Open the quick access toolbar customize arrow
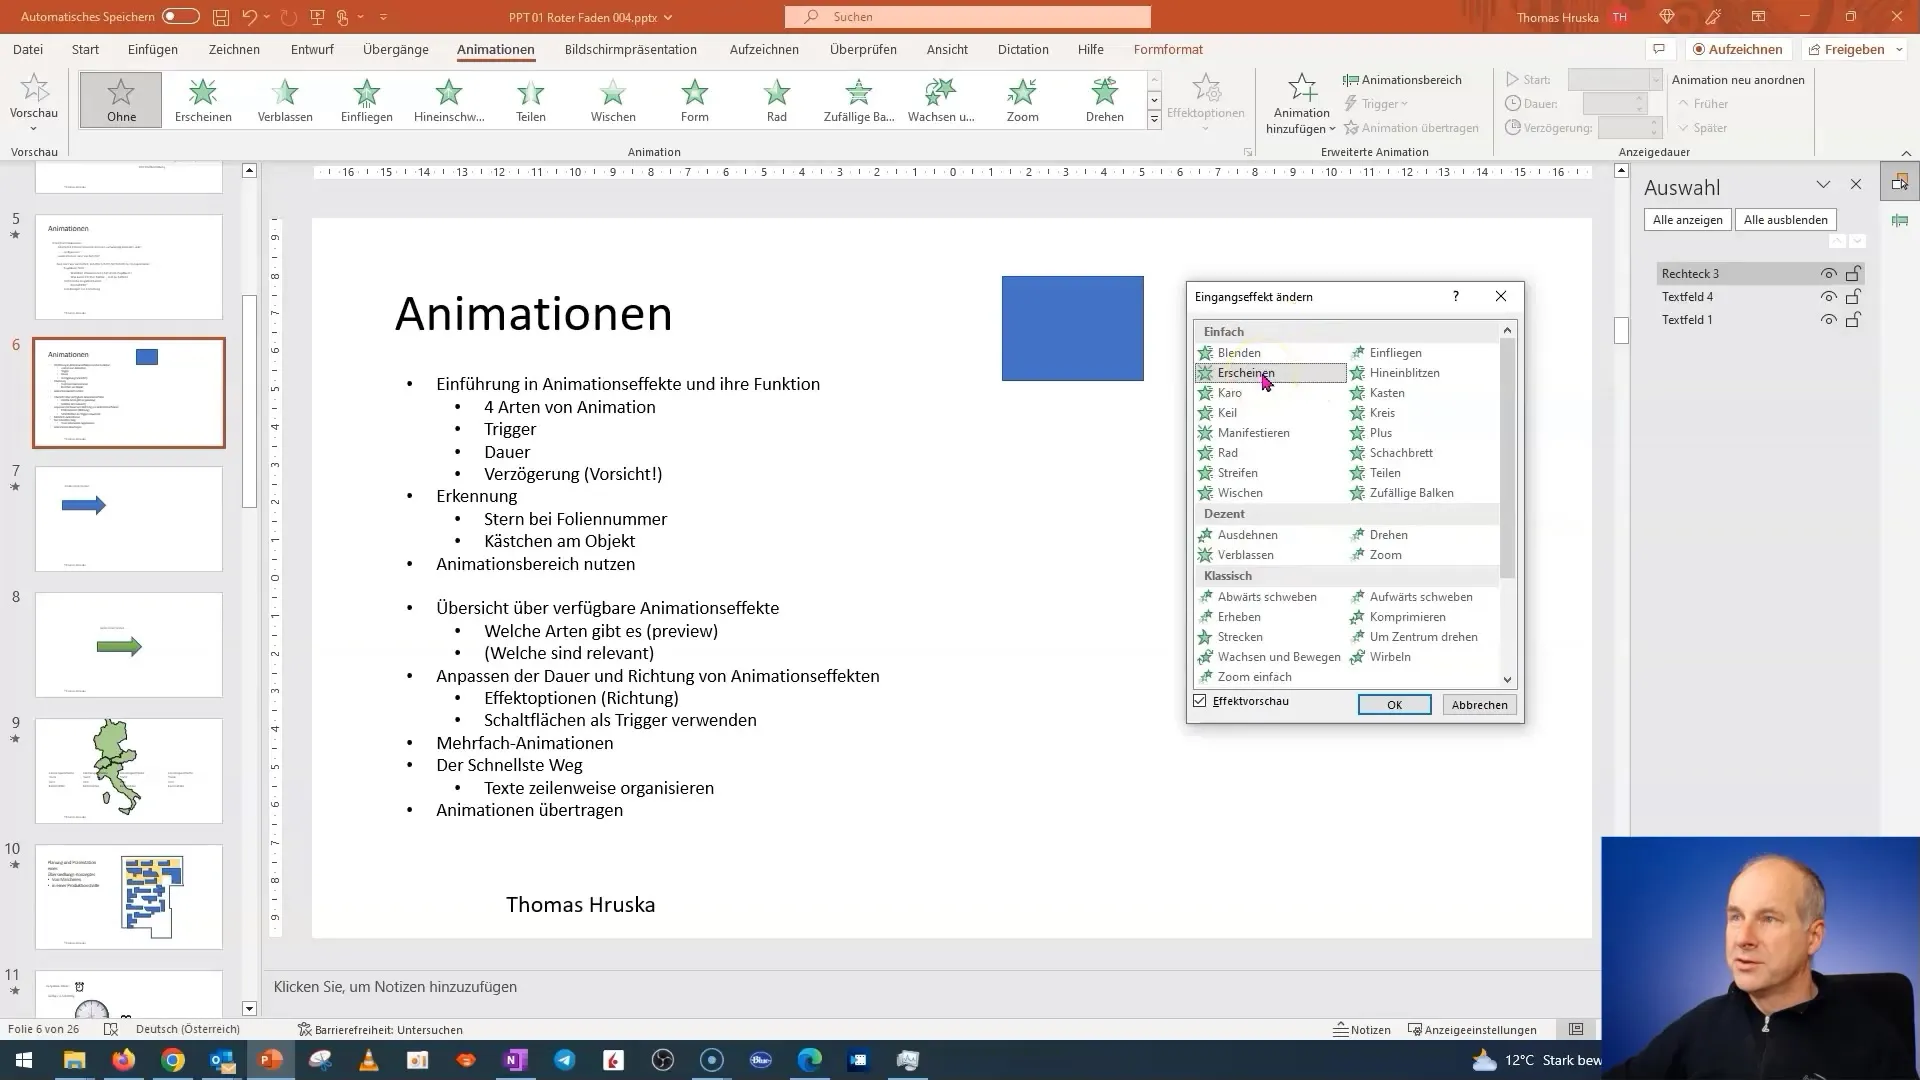Image resolution: width=1920 pixels, height=1080 pixels. (x=383, y=17)
